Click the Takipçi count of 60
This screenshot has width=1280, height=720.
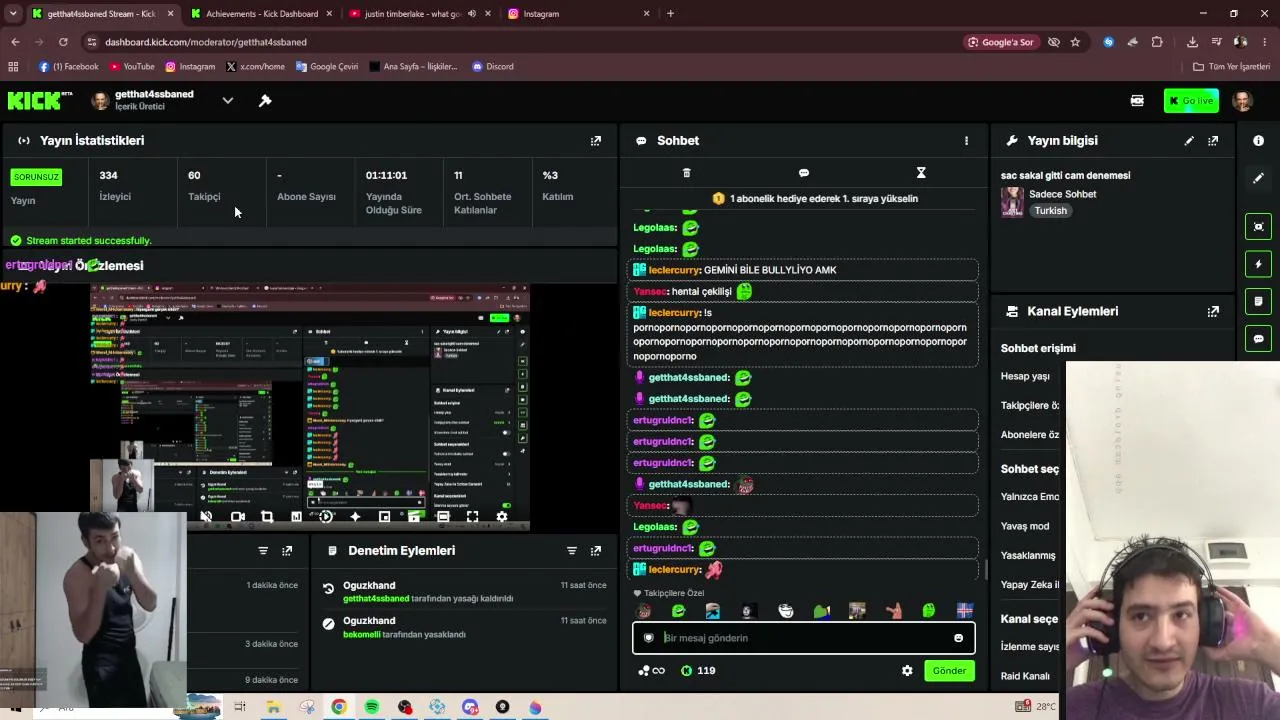(x=194, y=175)
